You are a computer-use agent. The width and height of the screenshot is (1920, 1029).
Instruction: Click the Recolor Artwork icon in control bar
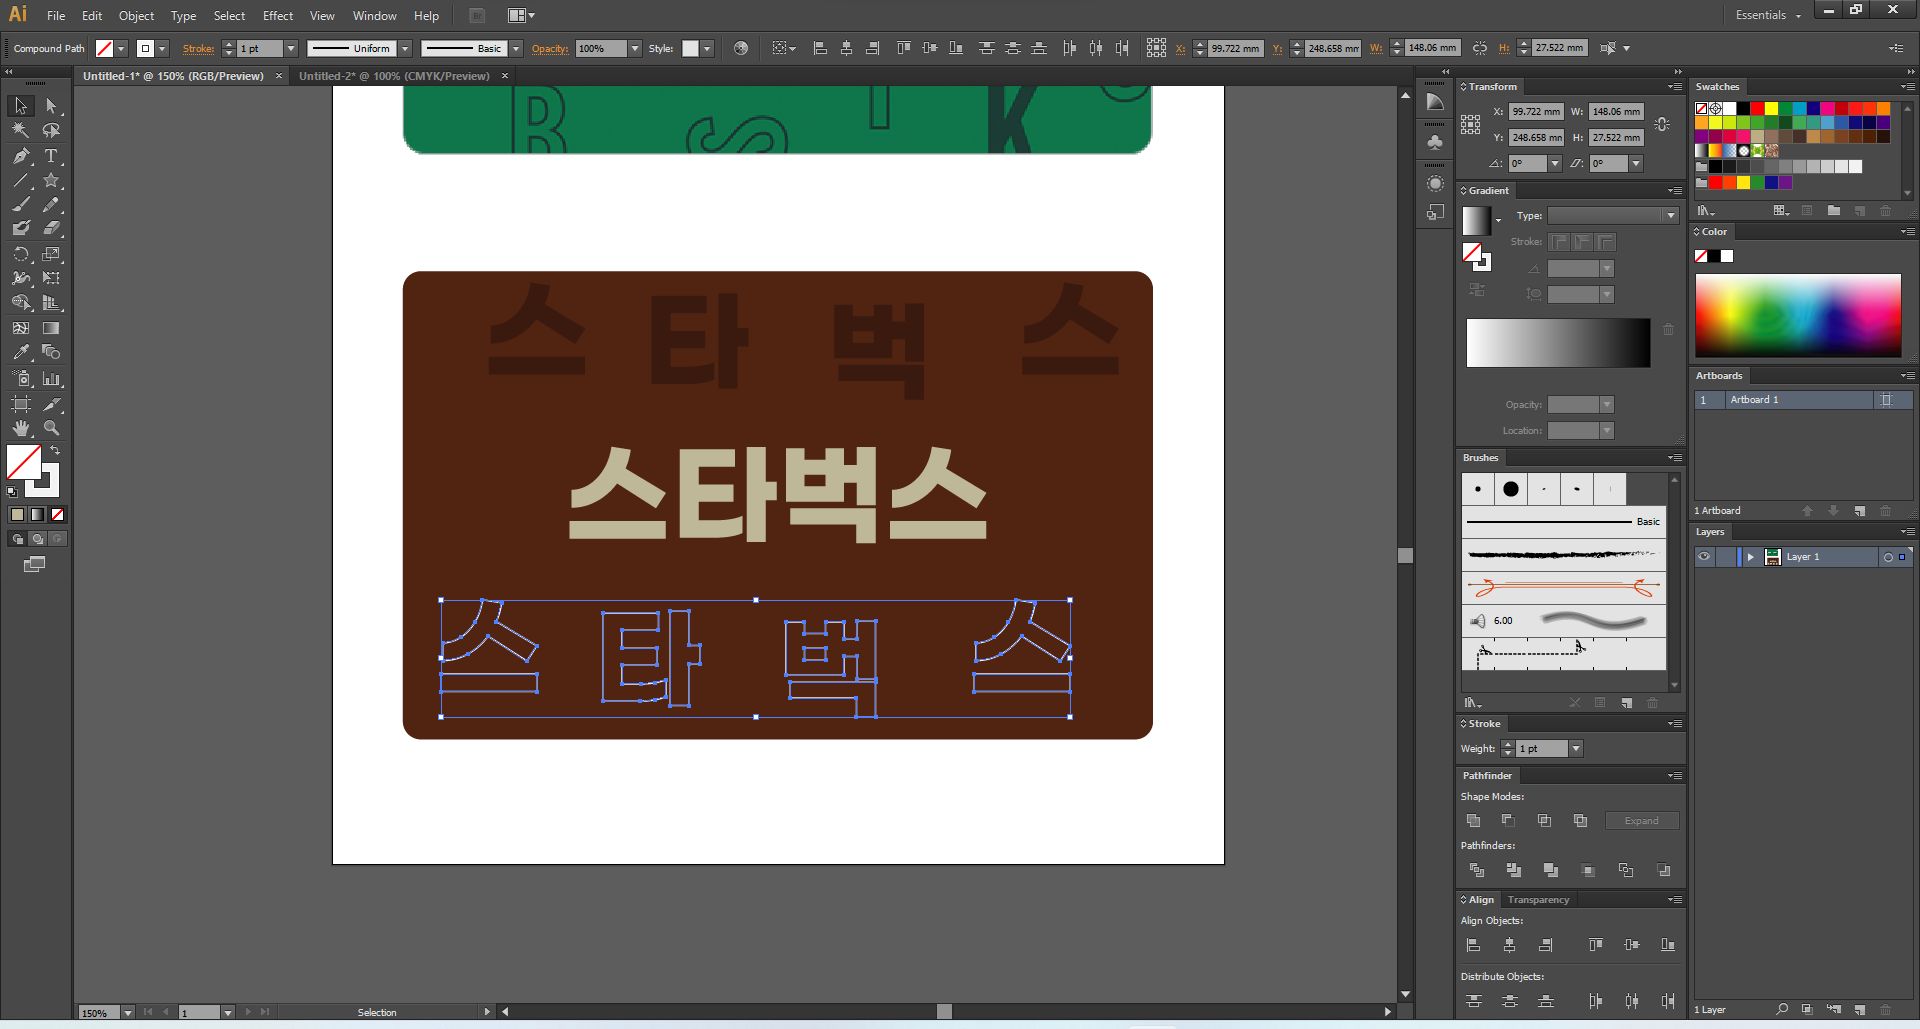pos(741,48)
